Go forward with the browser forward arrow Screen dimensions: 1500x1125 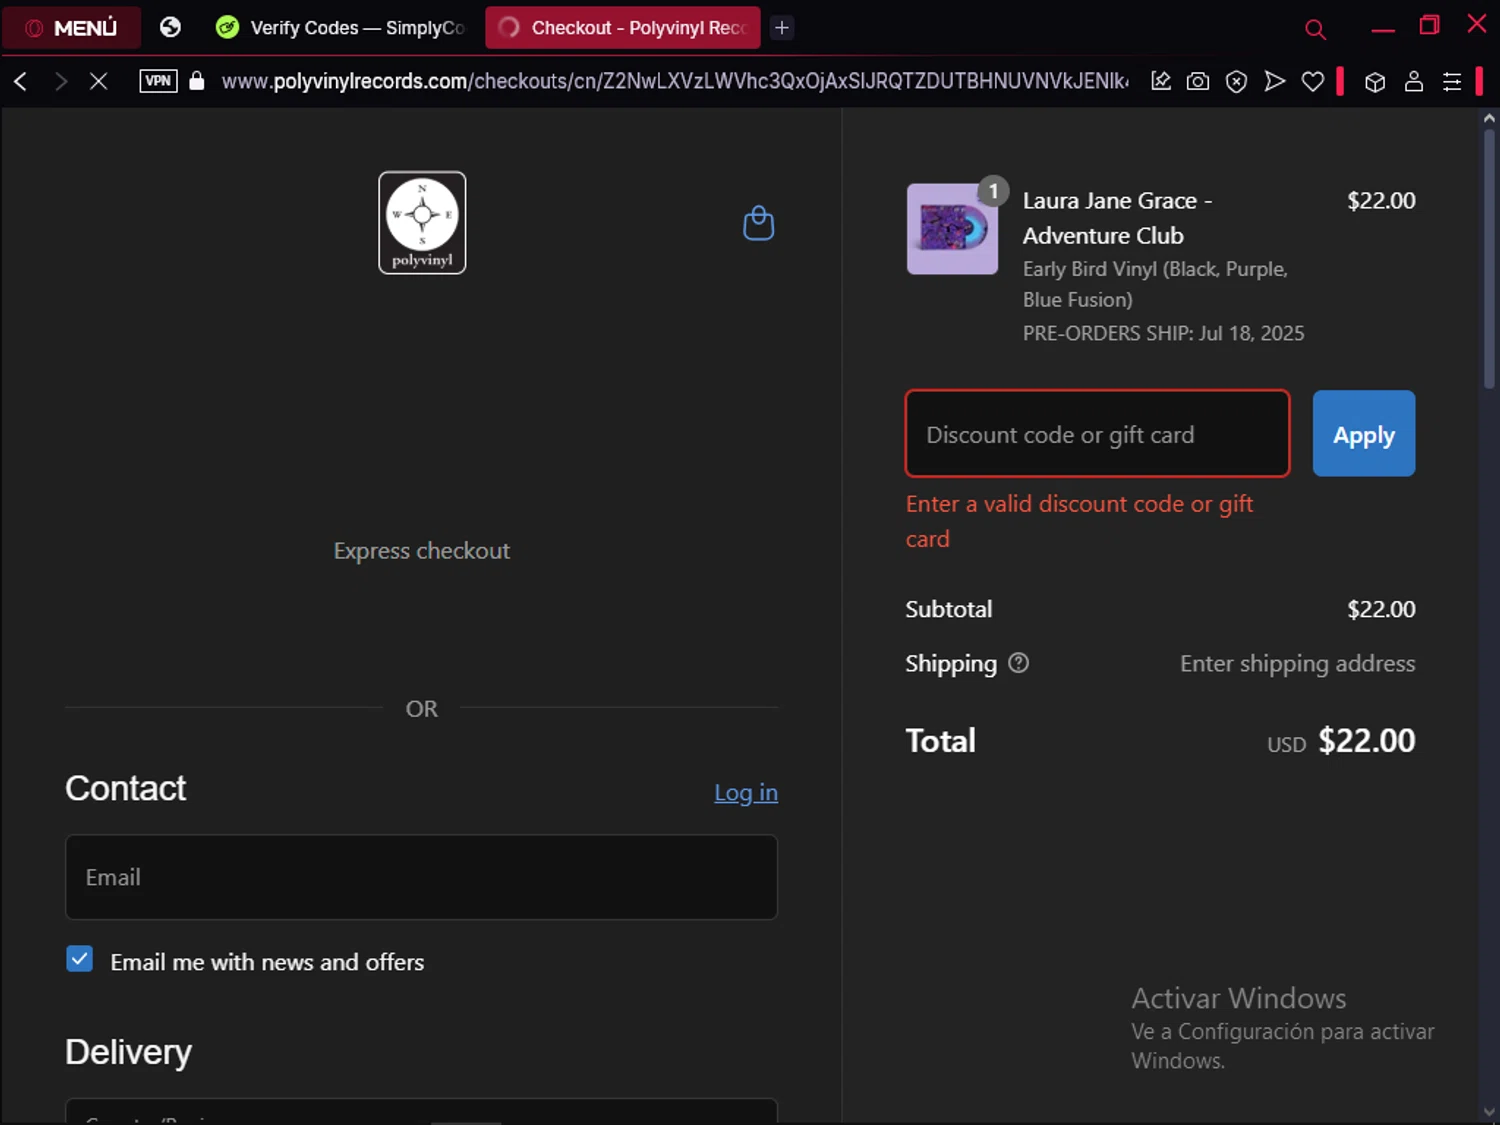pos(61,81)
